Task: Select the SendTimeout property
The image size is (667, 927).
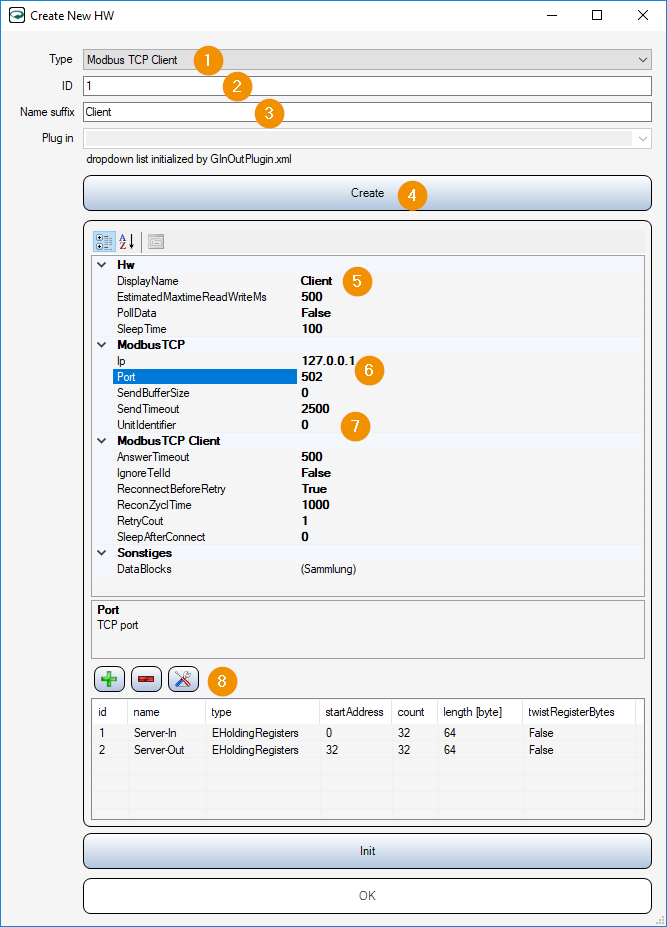Action: click(148, 409)
